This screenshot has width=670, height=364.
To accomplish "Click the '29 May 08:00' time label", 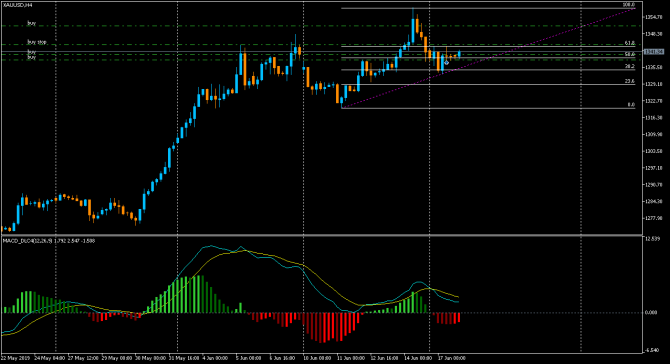I will click(x=117, y=358).
